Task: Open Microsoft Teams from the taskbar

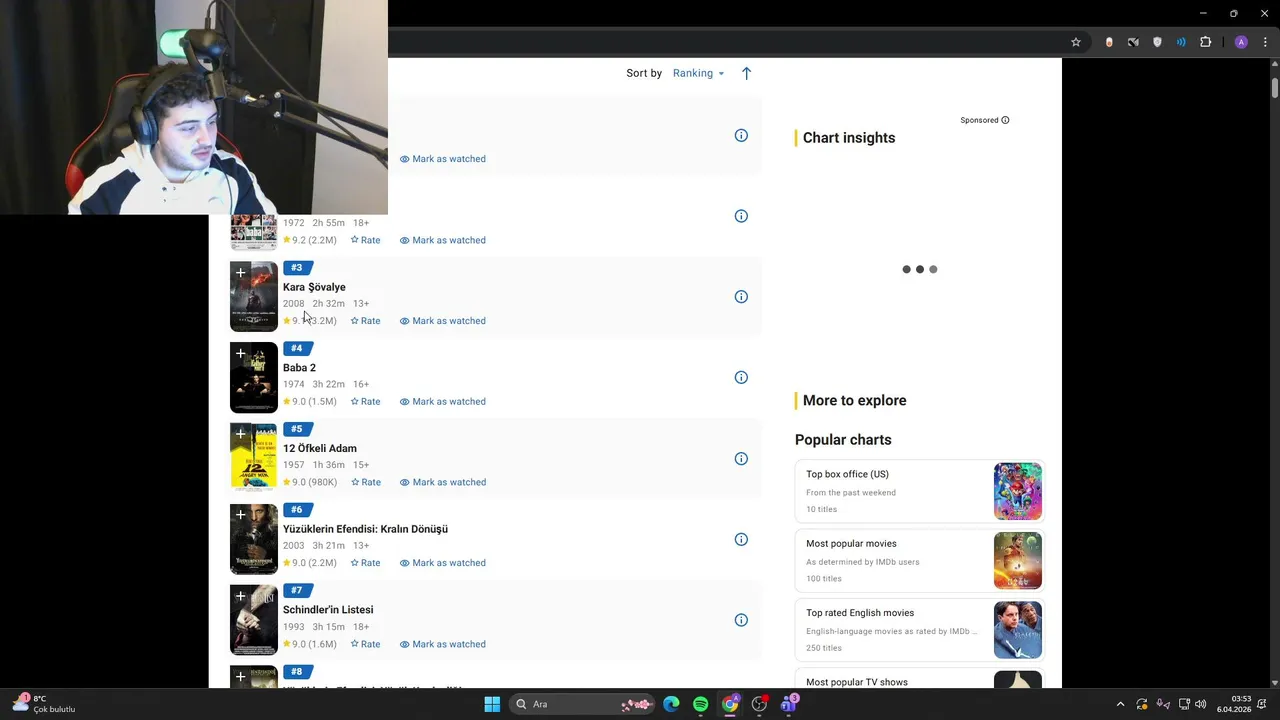Action: (788, 704)
